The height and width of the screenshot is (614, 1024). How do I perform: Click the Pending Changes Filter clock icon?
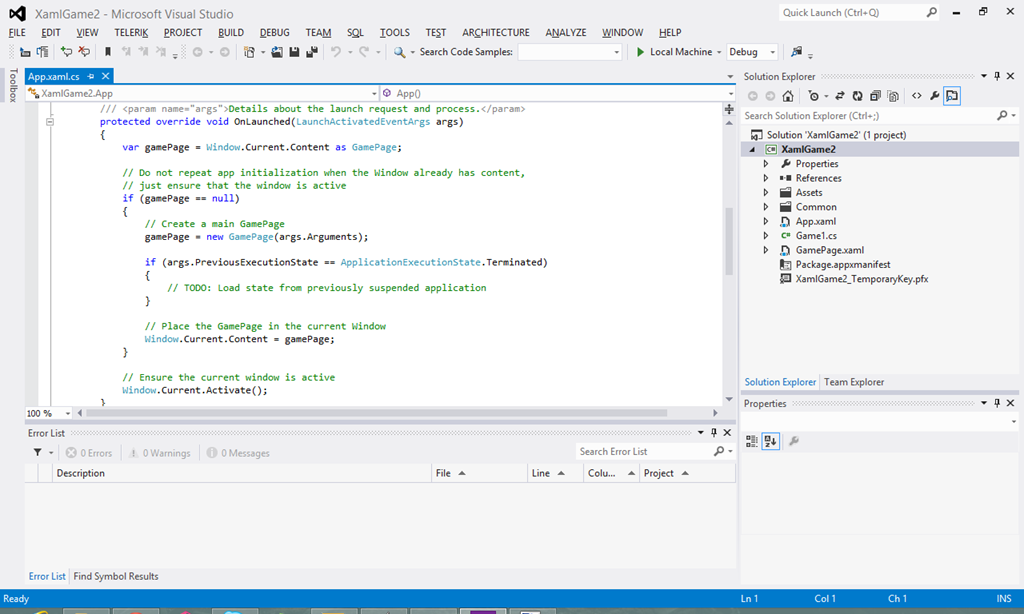[813, 96]
